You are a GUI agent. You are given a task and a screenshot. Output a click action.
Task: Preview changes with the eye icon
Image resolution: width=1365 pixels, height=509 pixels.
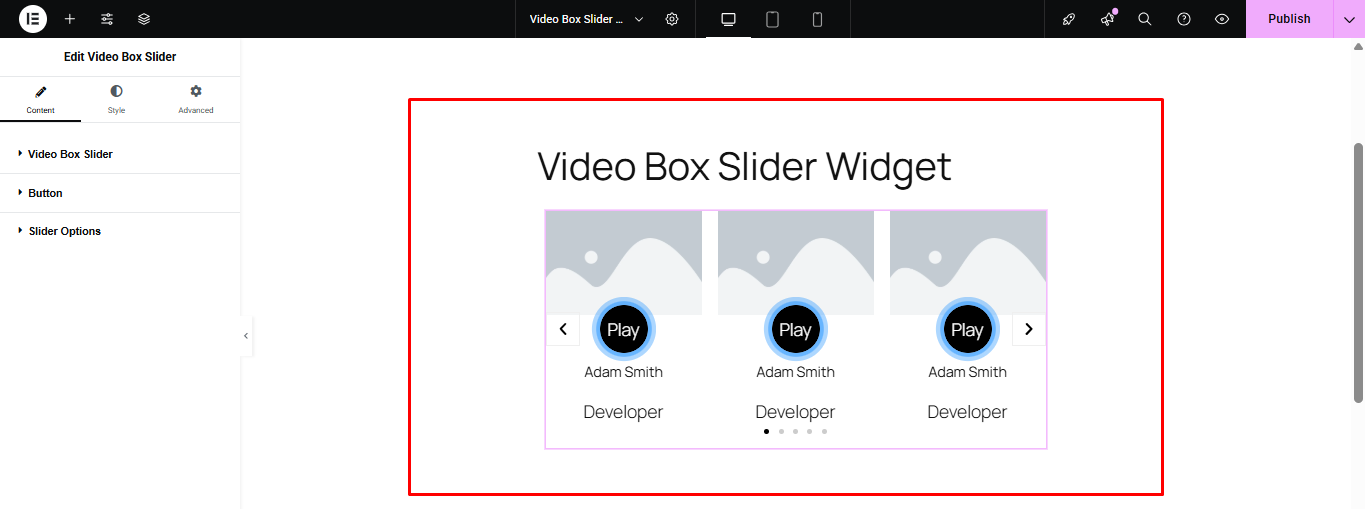click(1222, 19)
